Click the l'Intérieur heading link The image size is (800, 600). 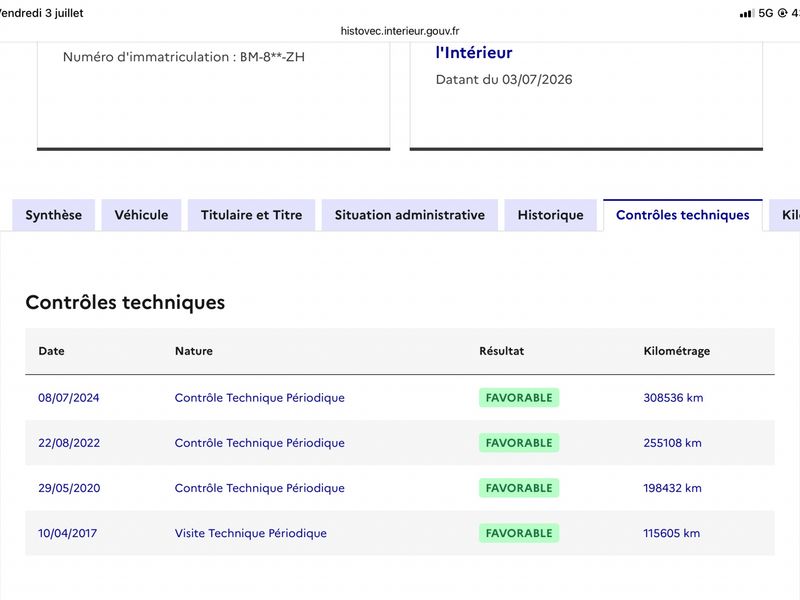click(474, 53)
